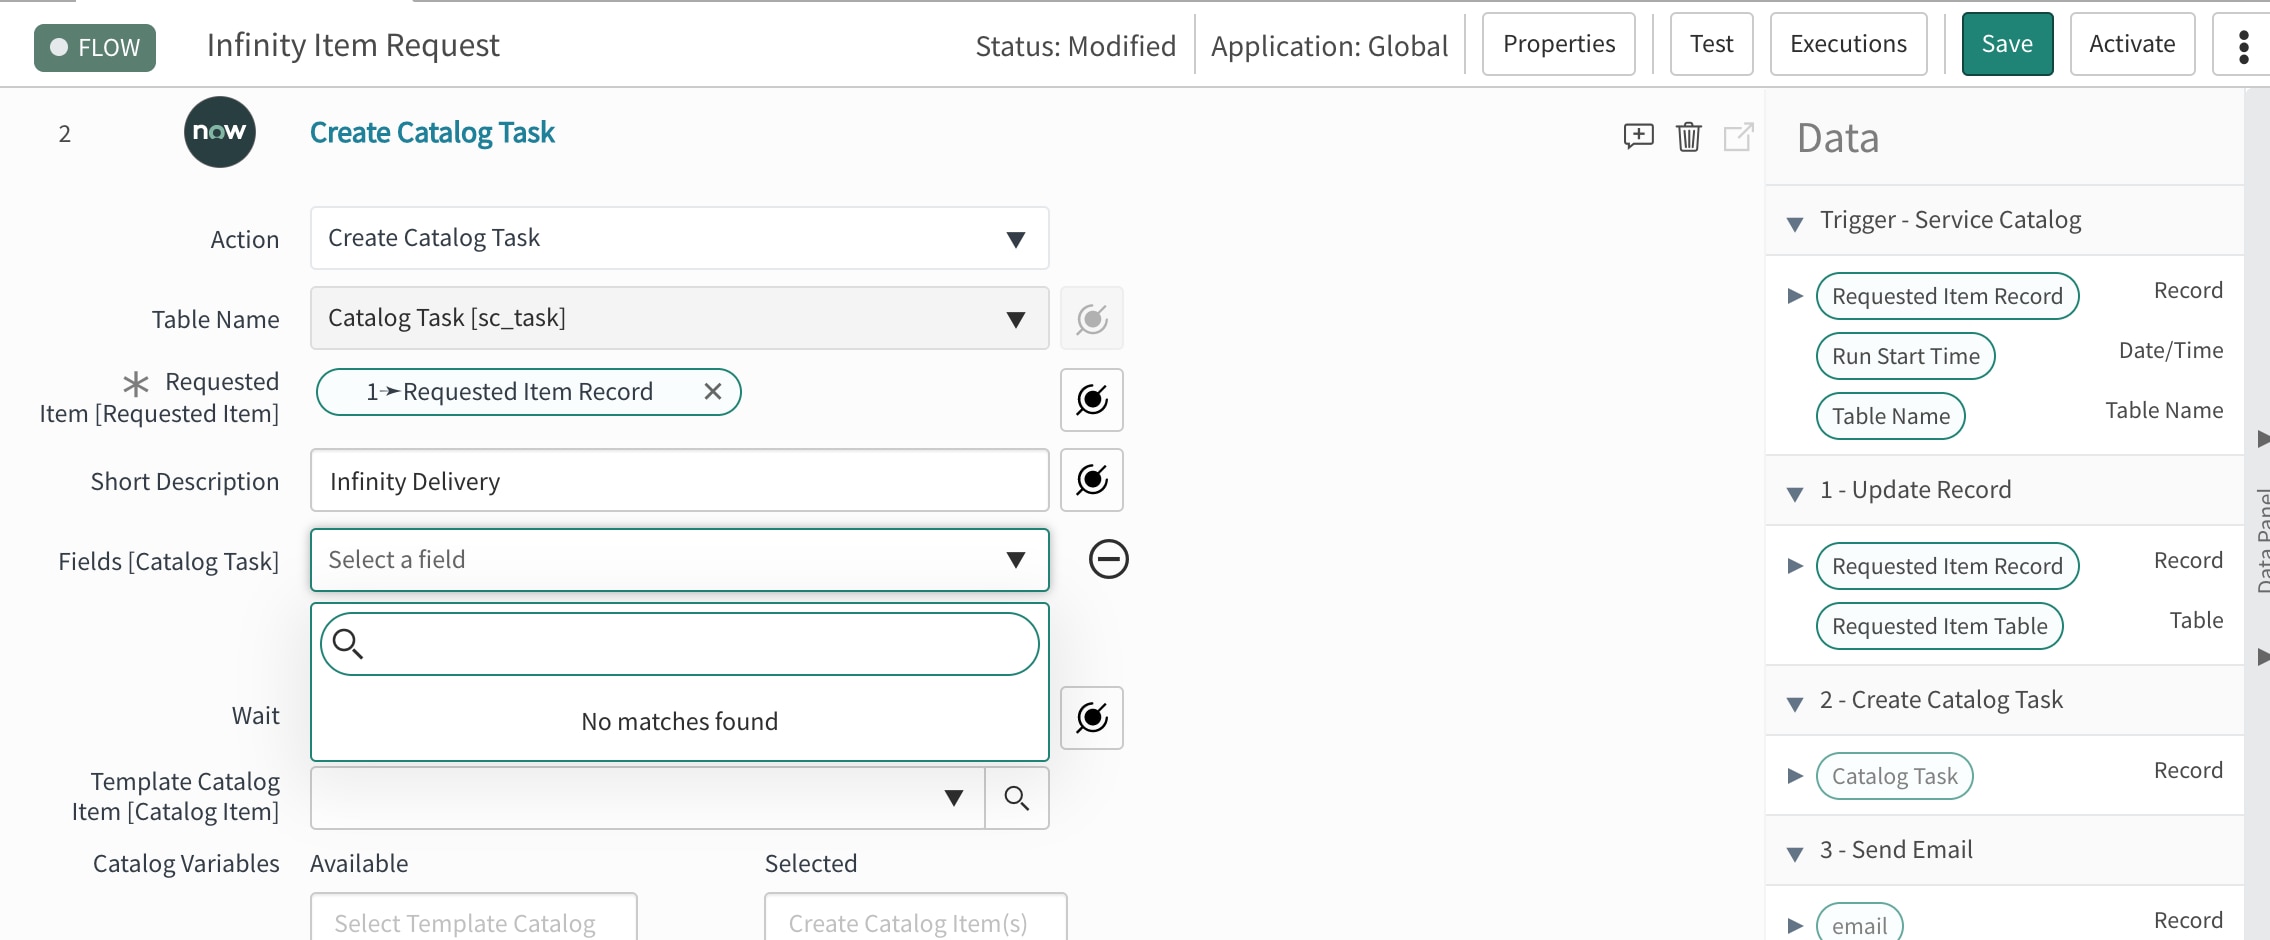Click lookup search icon for Template Catalog Item
This screenshot has width=2270, height=940.
(x=1017, y=798)
